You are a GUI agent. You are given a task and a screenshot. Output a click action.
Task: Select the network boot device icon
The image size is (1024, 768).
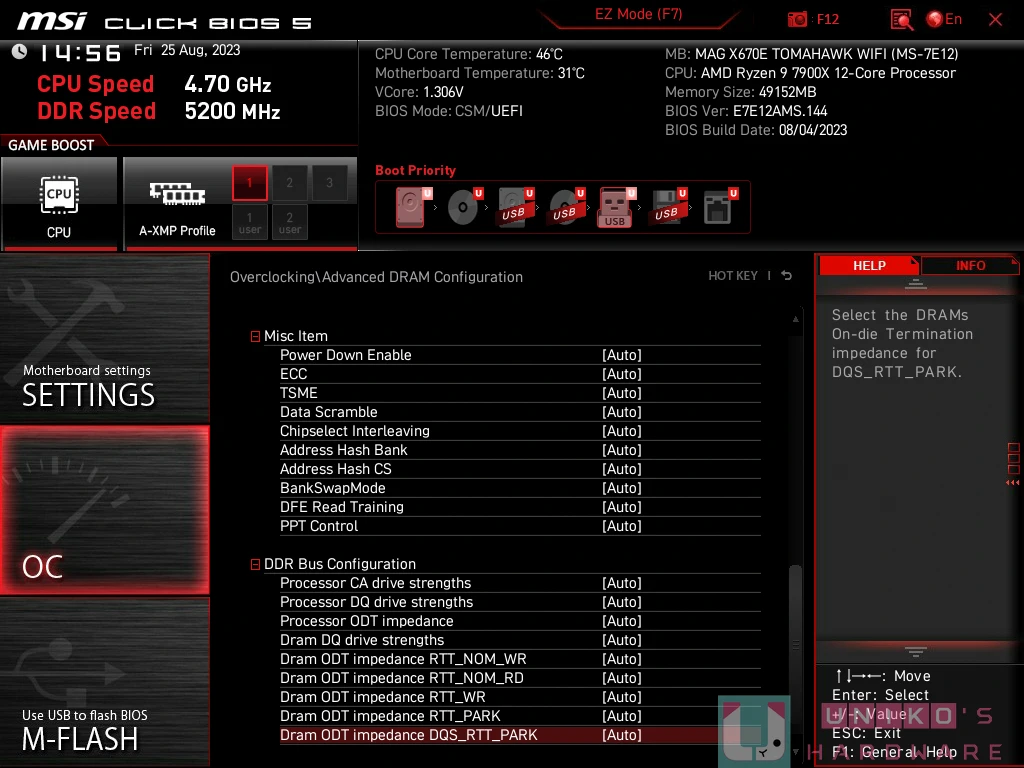click(x=719, y=207)
